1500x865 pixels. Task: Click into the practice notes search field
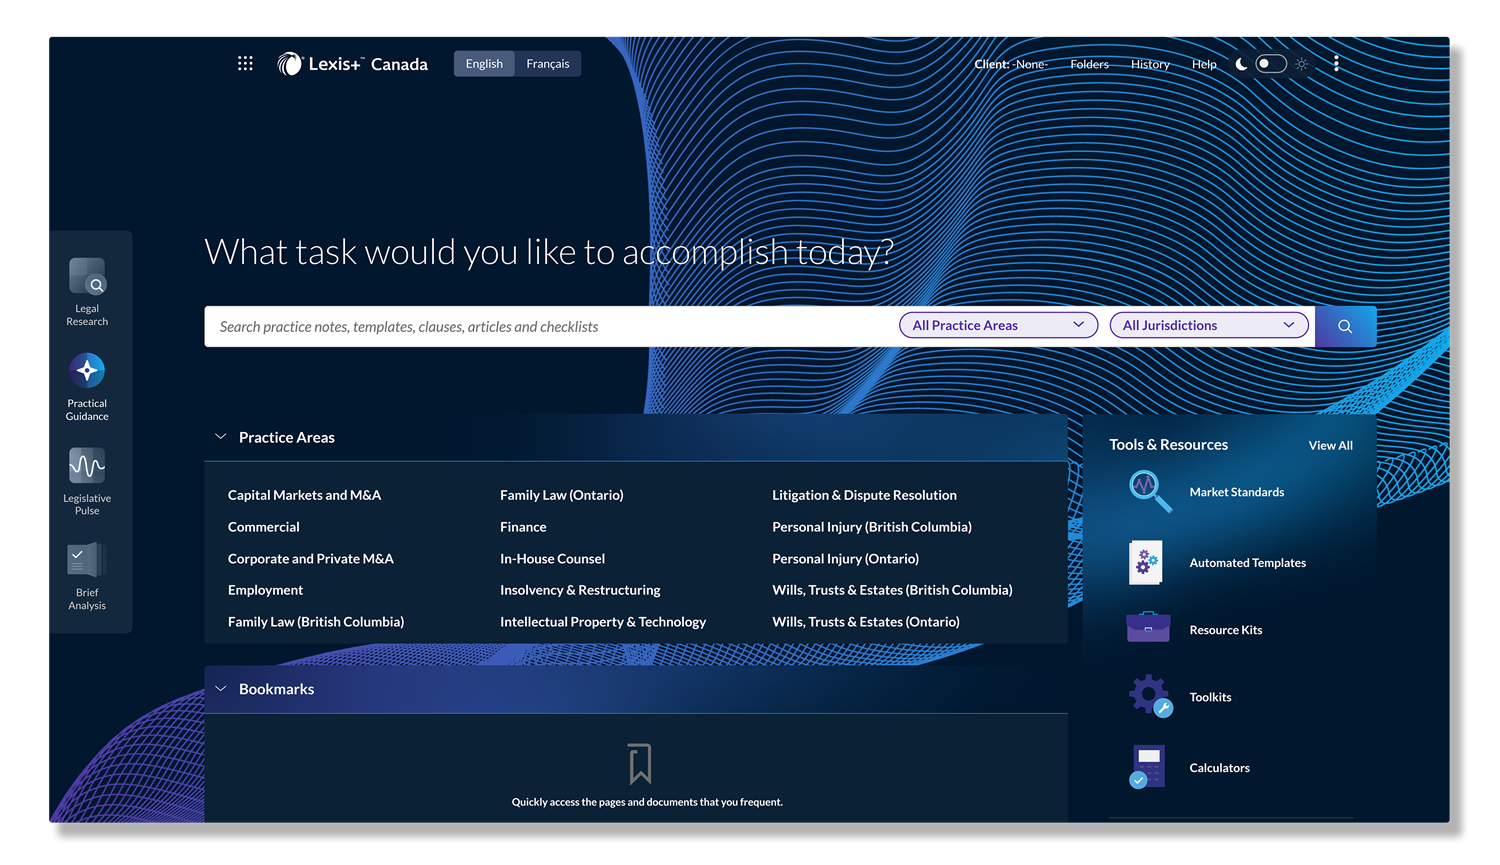[x=550, y=327]
